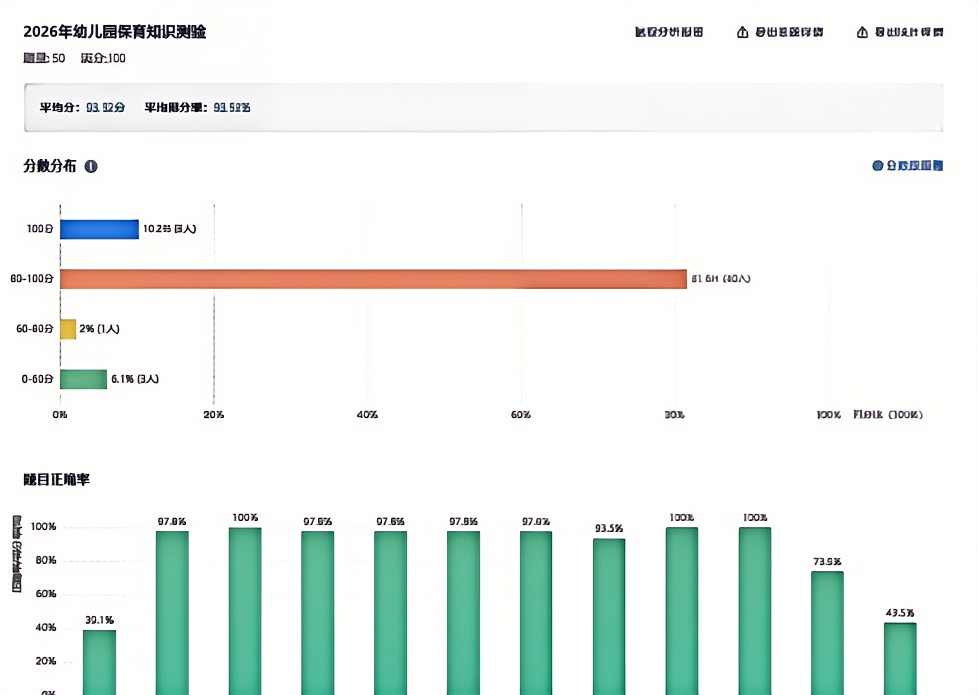
Task: Click the '80-100分' row label
Action: 32,279
